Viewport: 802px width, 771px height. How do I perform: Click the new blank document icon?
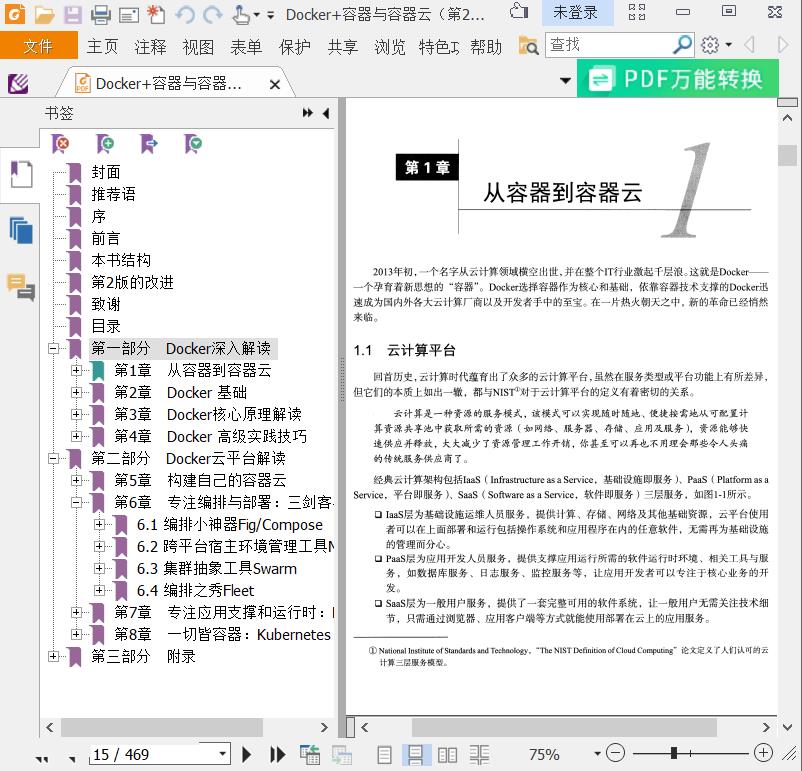pos(156,14)
